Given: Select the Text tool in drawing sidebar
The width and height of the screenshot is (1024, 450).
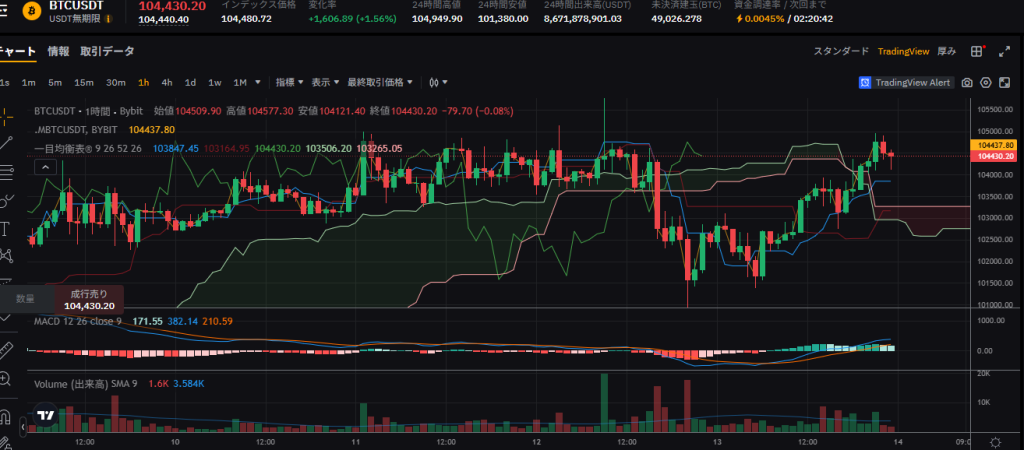Looking at the screenshot, I should [x=6, y=228].
